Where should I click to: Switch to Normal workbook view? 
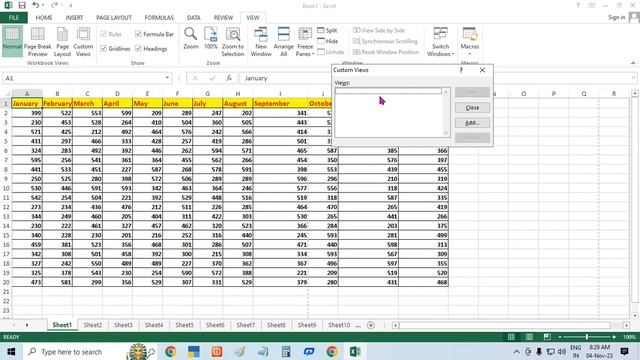12,41
